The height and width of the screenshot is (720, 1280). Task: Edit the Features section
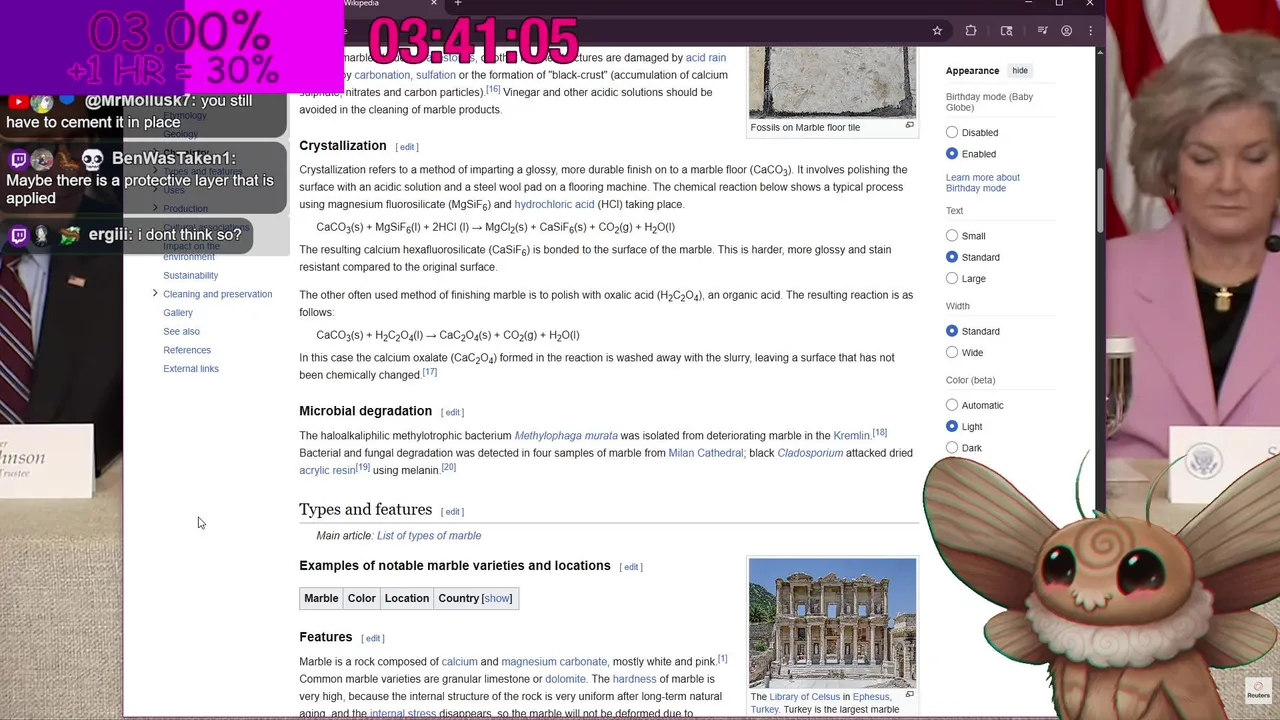(x=373, y=638)
